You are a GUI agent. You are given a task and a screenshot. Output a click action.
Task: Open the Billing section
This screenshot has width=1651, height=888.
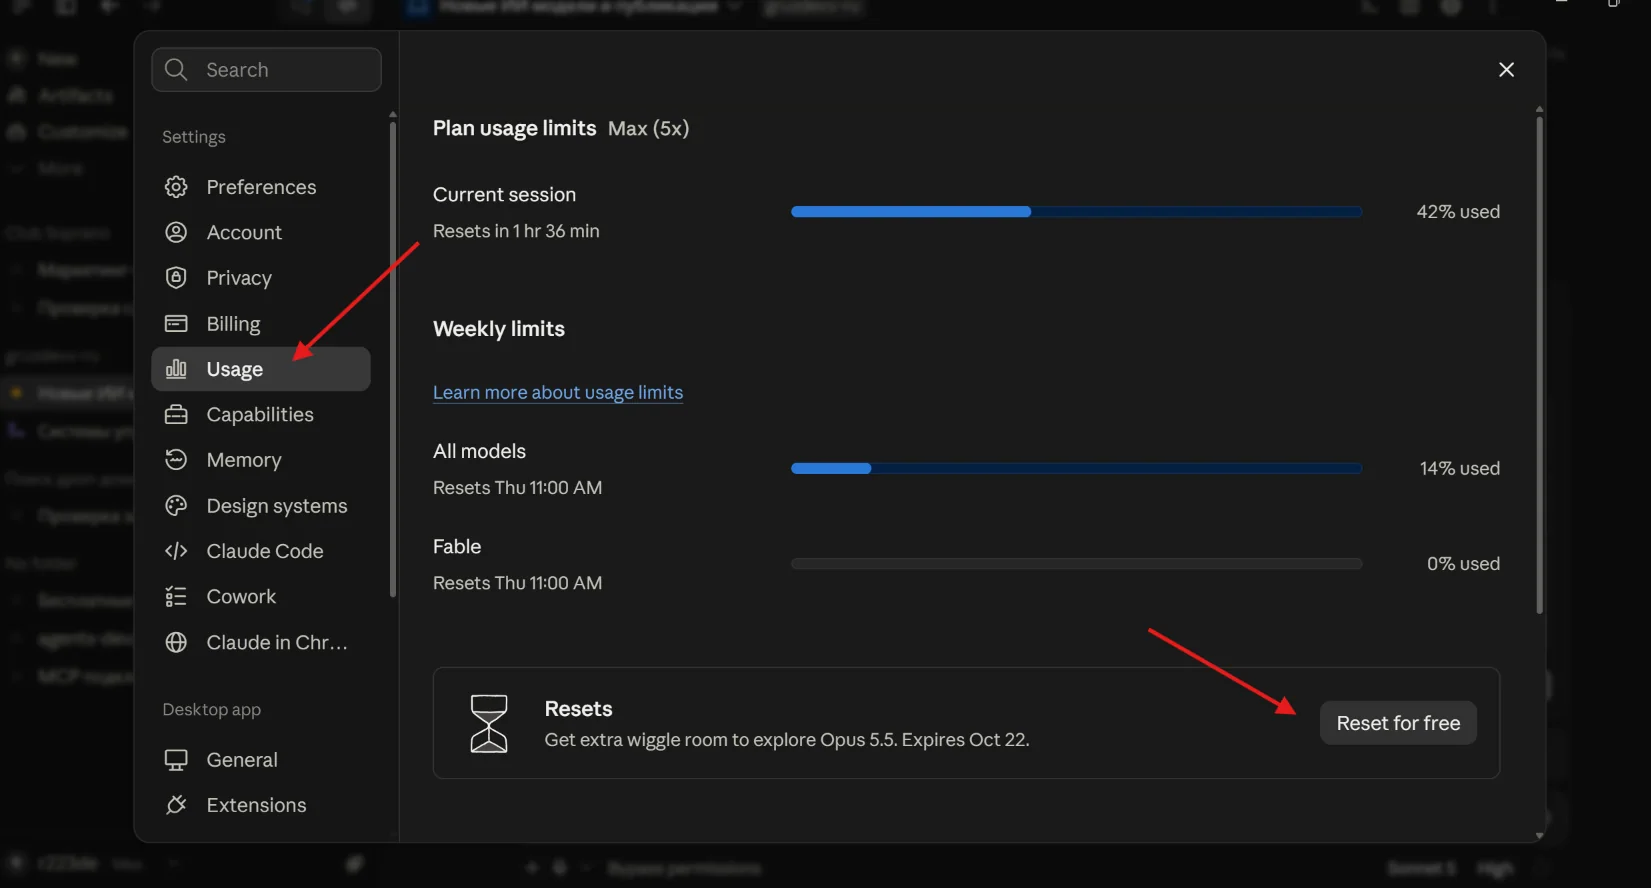click(x=261, y=323)
